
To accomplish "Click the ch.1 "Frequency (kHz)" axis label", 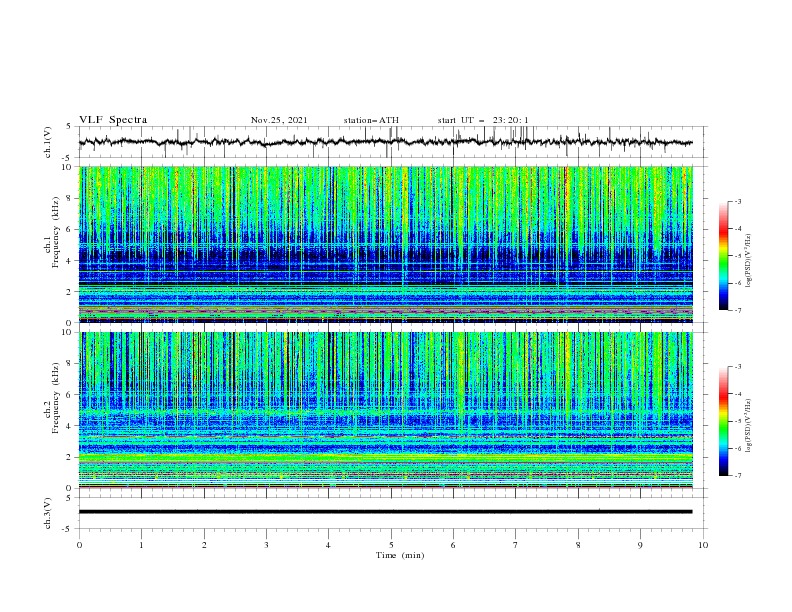I will coord(56,230).
